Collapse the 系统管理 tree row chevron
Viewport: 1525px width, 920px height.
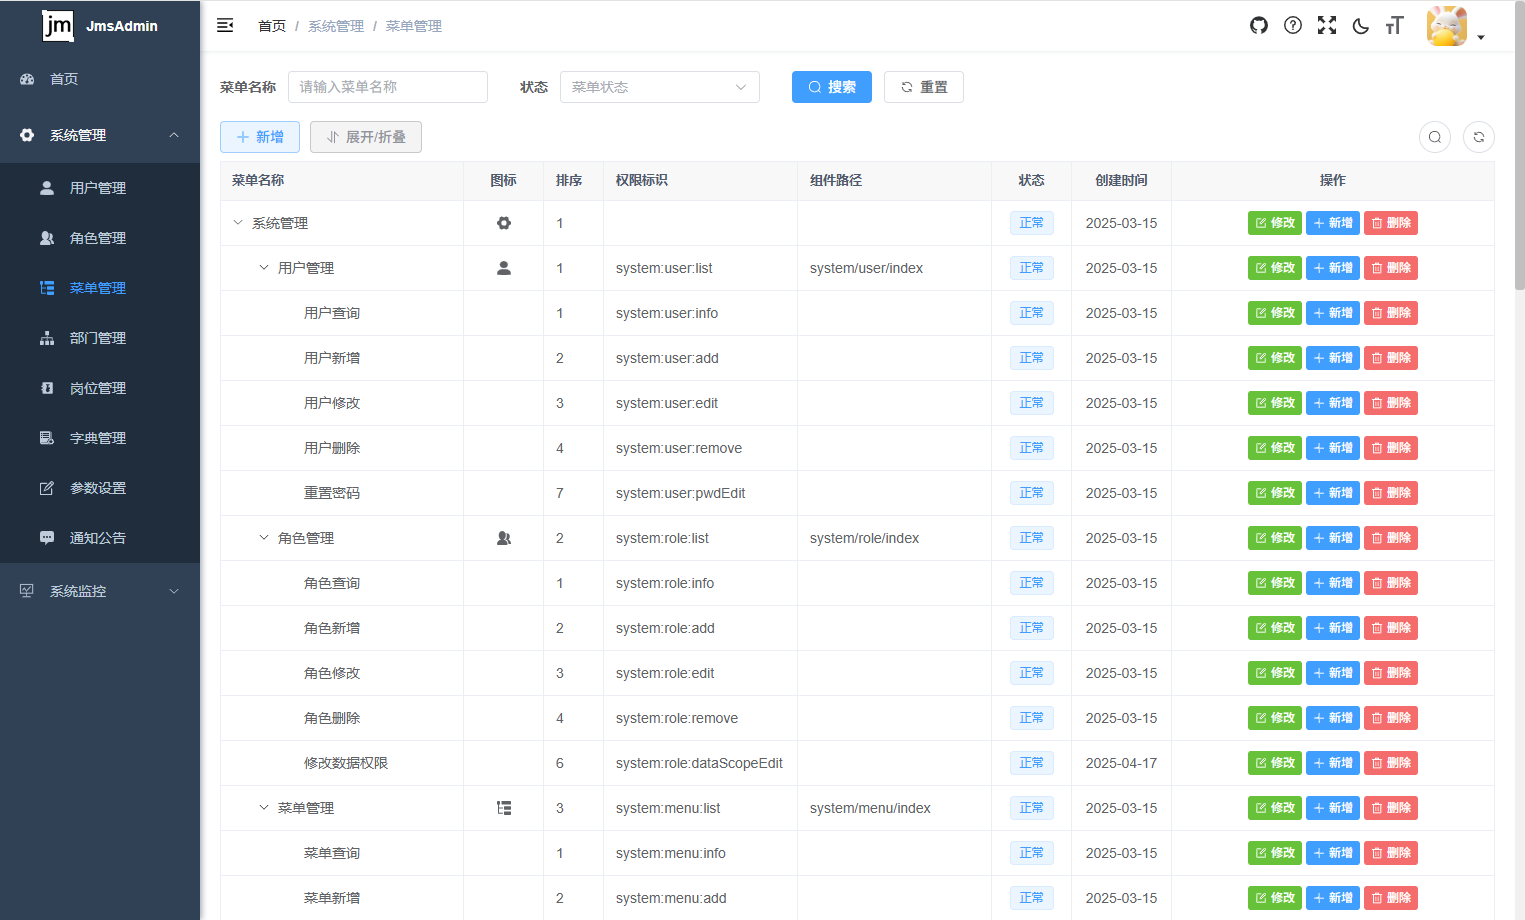click(238, 223)
